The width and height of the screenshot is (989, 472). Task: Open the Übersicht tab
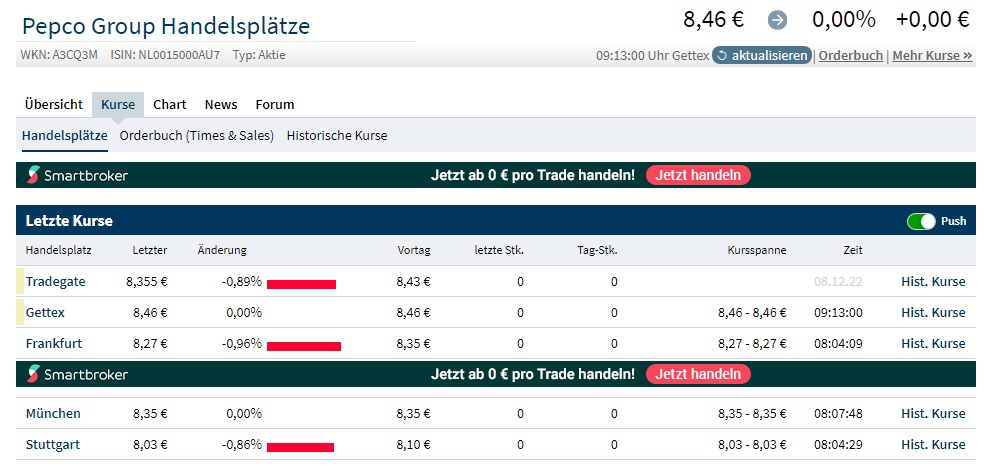(x=54, y=105)
